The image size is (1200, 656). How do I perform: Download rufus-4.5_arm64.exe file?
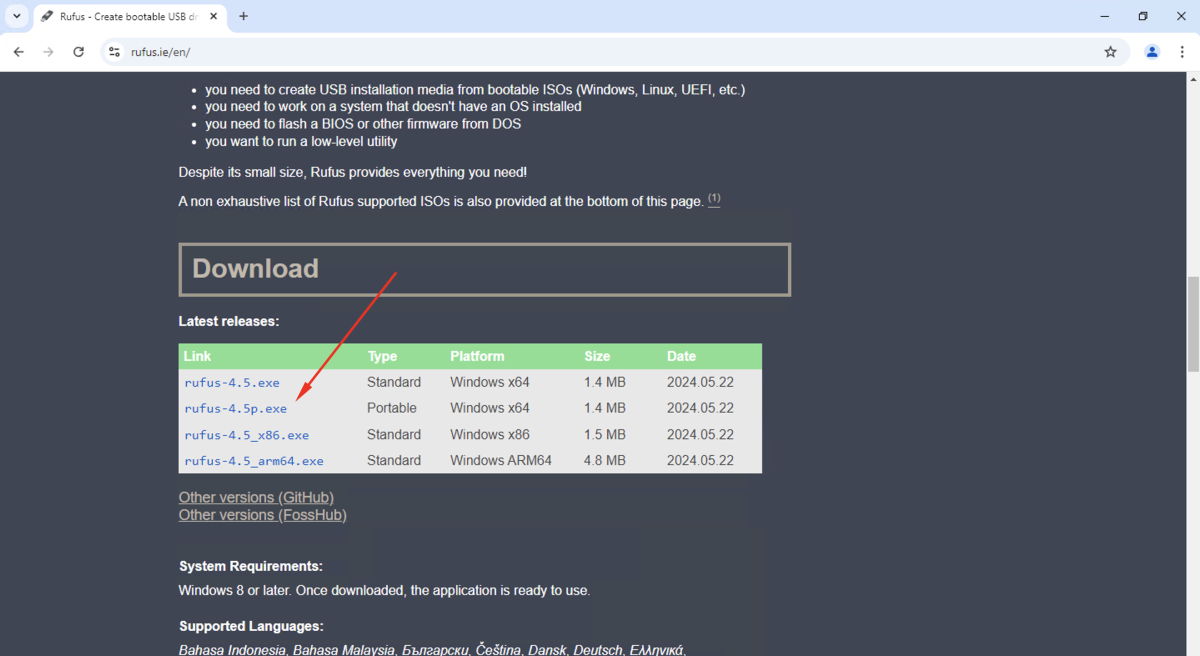point(254,461)
